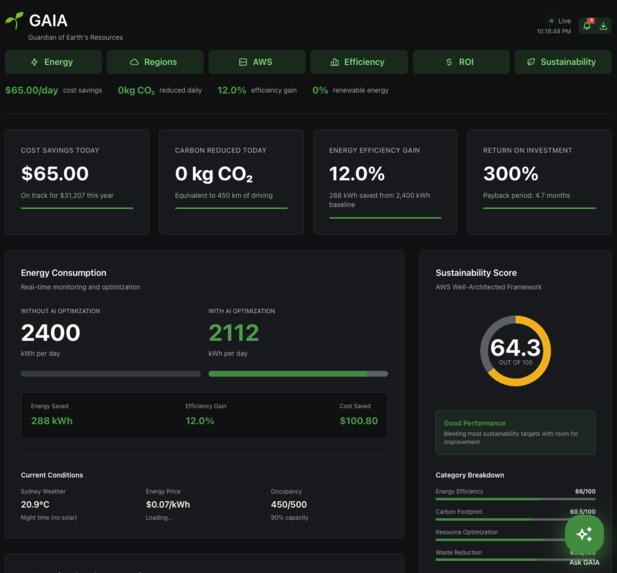Image resolution: width=617 pixels, height=573 pixels.
Task: Click the green Live status dot
Action: click(x=551, y=20)
